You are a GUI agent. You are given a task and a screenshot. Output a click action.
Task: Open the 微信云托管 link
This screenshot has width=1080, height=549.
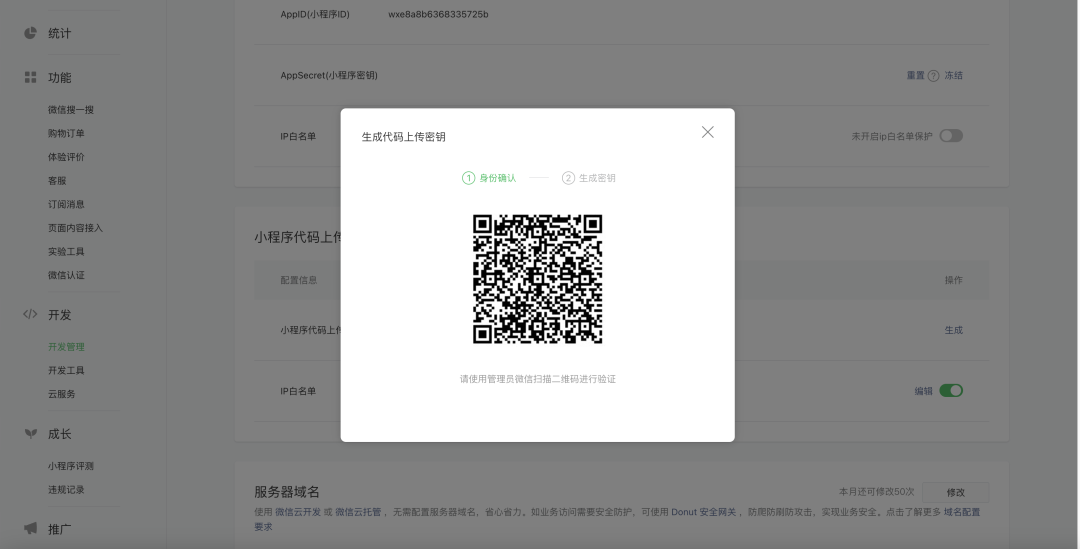tap(358, 512)
